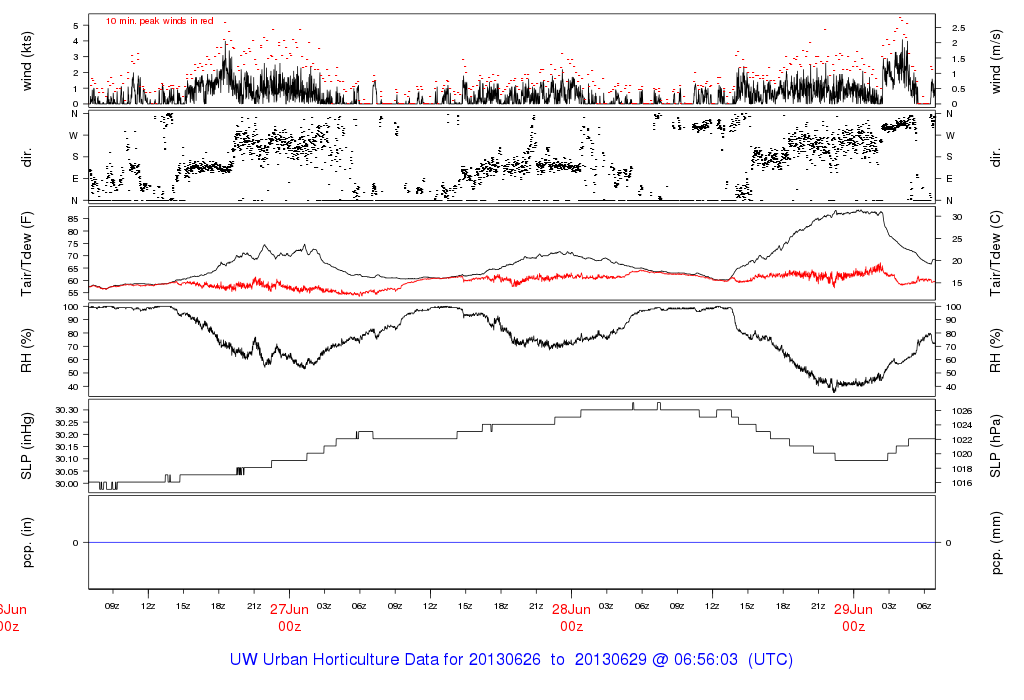This screenshot has width=1024, height=700.
Task: Click the 85 tick on the Fahrenheit axis
Action: (x=74, y=218)
